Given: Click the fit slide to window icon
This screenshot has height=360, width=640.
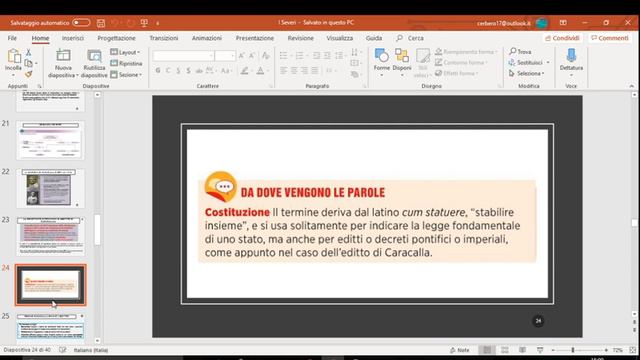Looking at the screenshot, I should click(x=633, y=350).
